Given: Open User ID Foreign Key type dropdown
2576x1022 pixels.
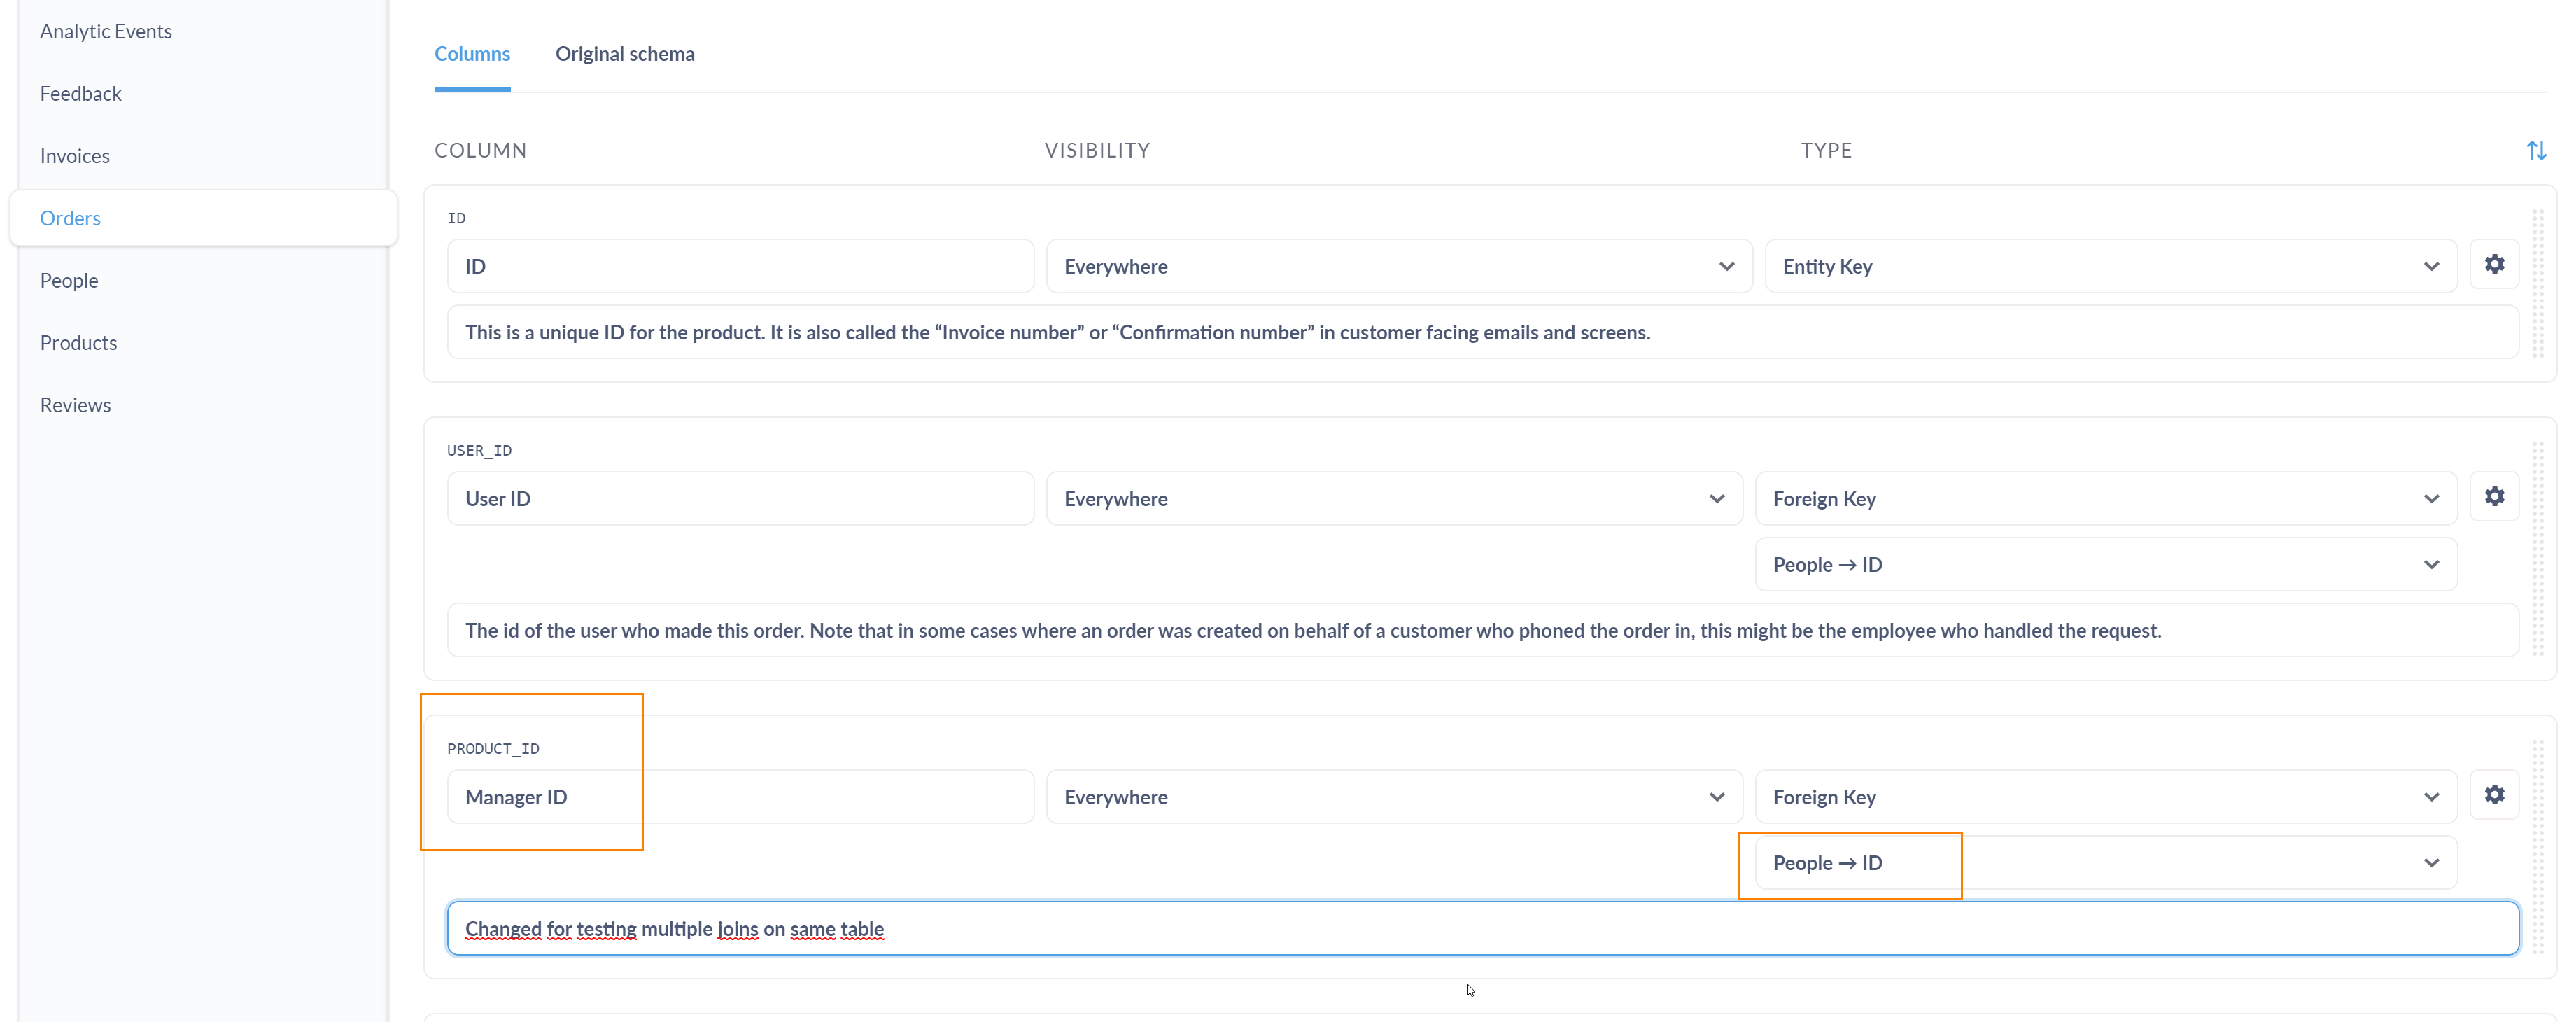Looking at the screenshot, I should [x=2106, y=499].
